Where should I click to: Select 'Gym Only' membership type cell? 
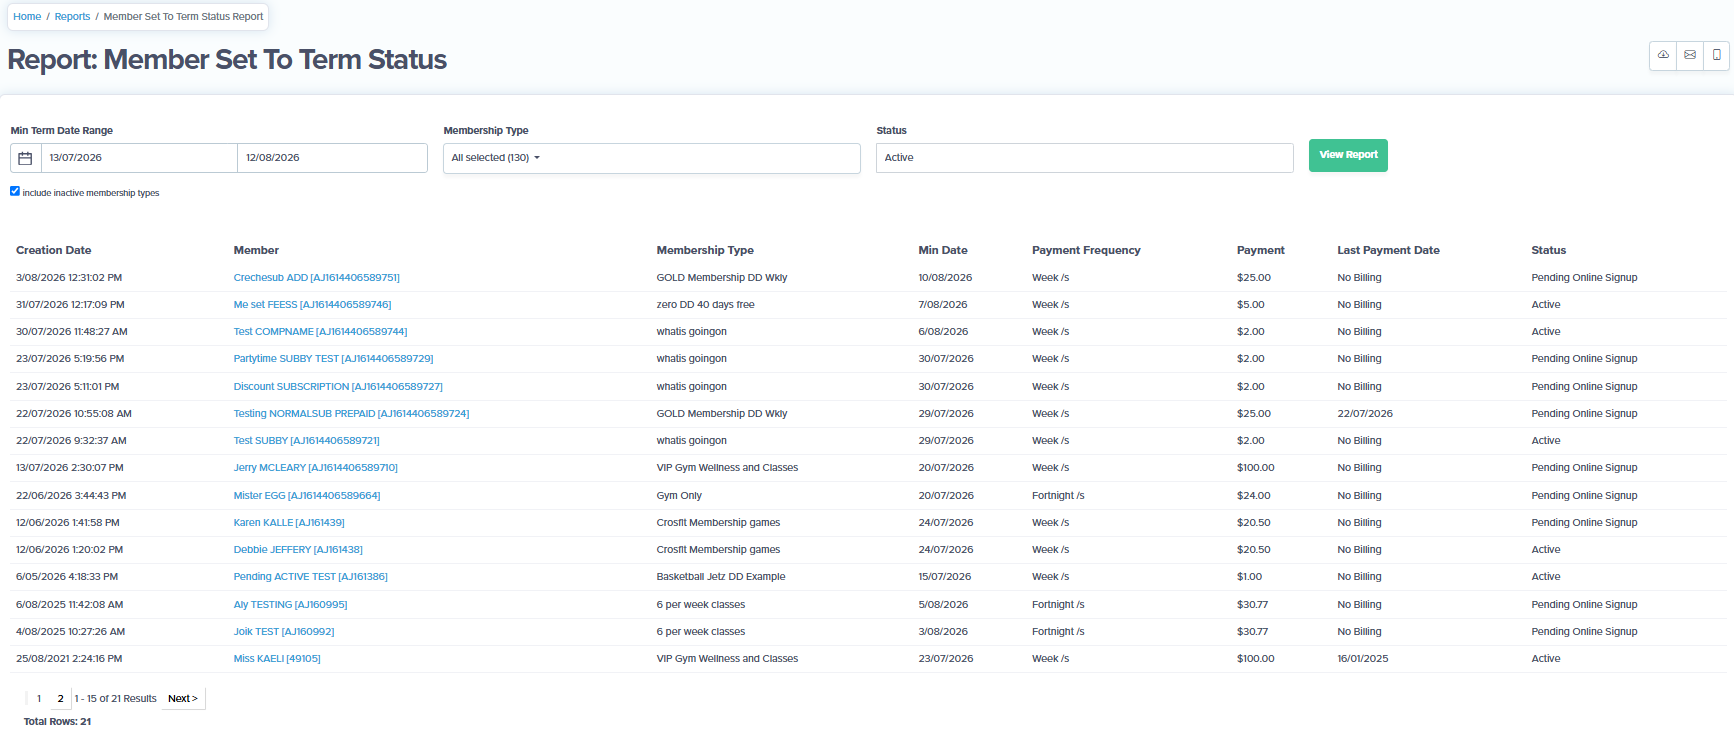pos(679,496)
